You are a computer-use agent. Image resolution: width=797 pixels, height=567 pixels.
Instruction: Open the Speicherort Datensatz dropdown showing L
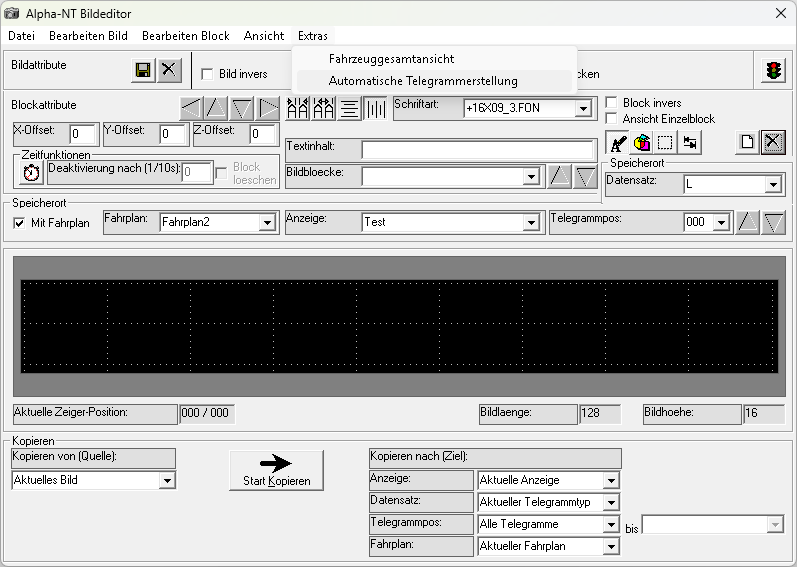773,184
